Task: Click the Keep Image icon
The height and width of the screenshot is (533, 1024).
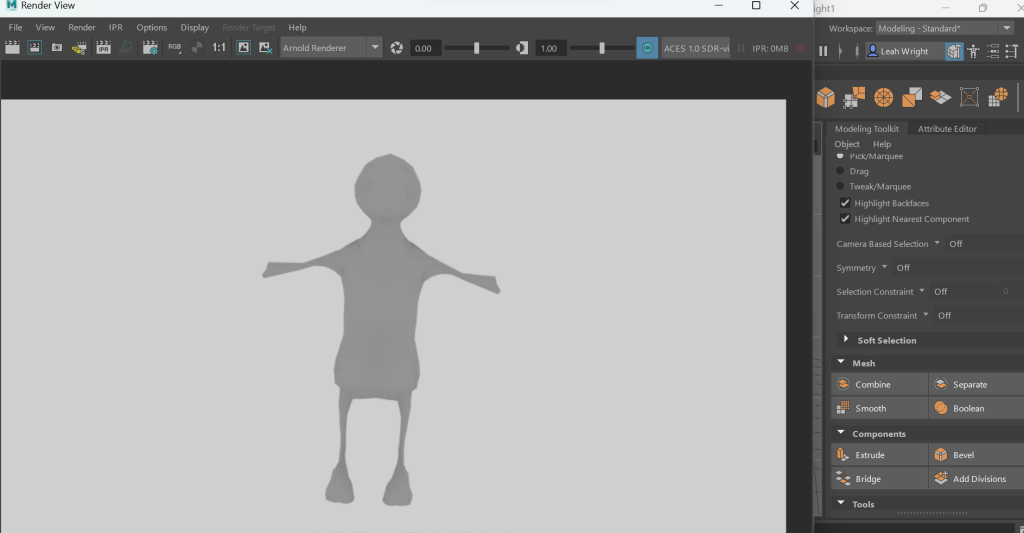Action: coord(243,48)
